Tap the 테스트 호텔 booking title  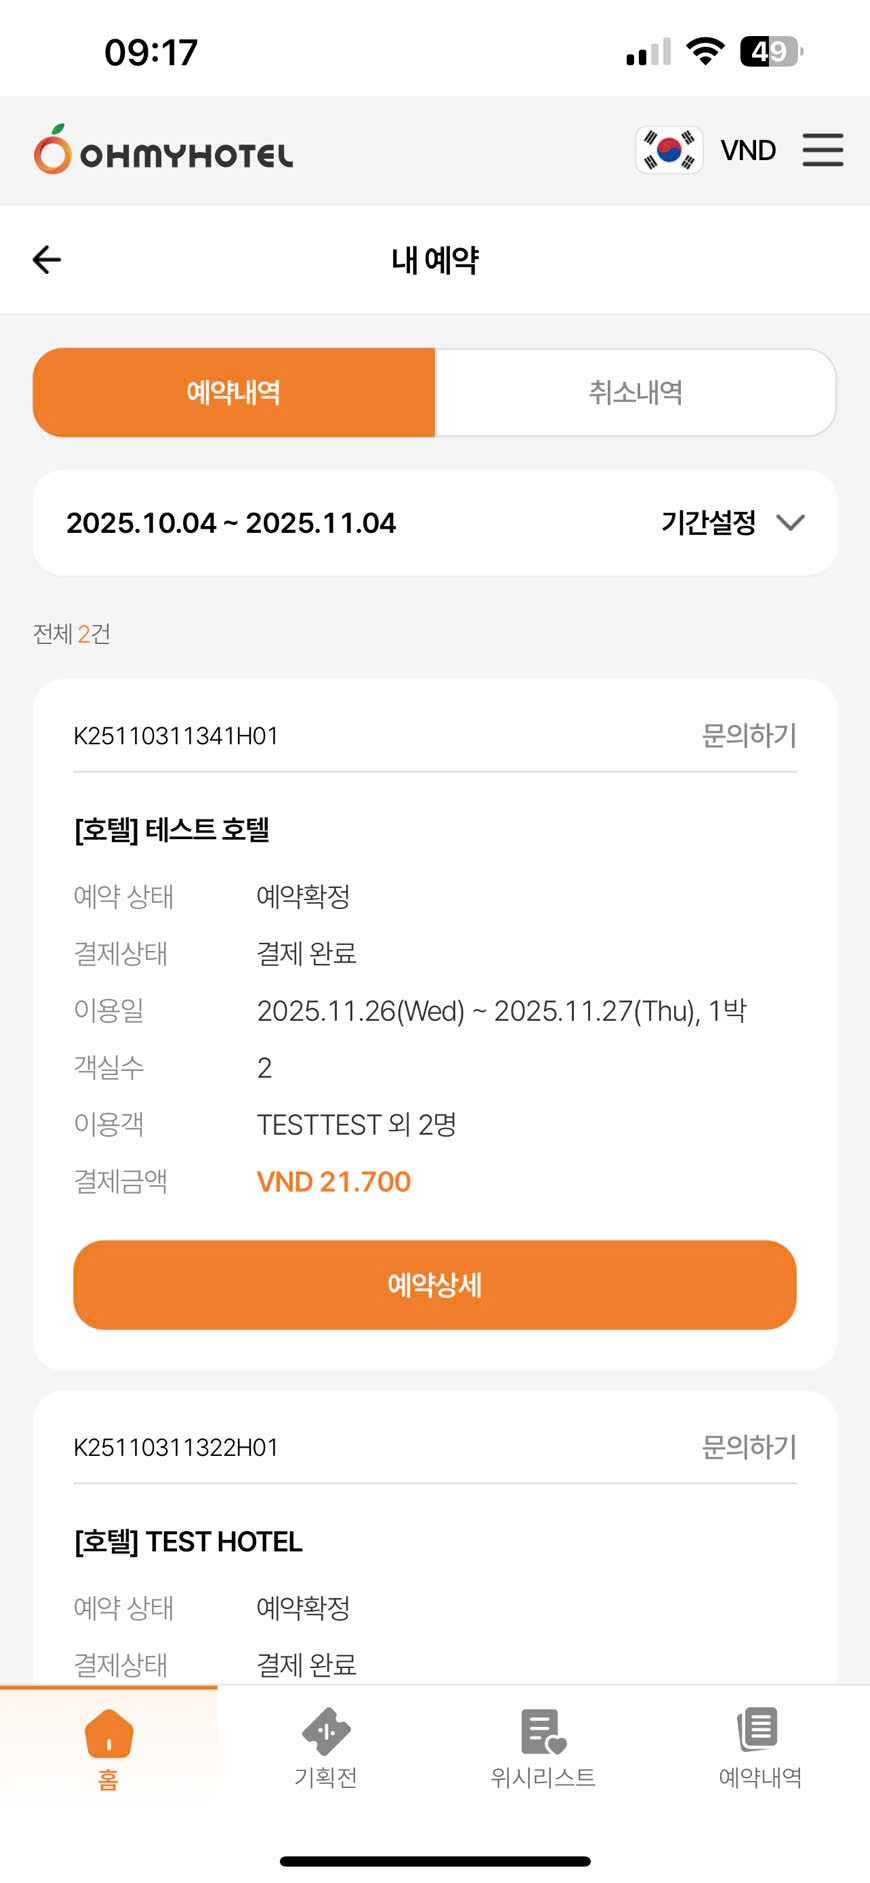point(172,830)
